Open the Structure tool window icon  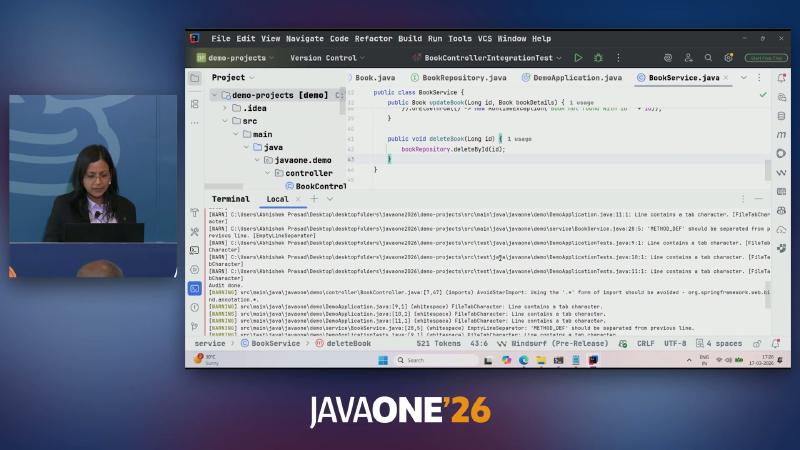tap(195, 104)
